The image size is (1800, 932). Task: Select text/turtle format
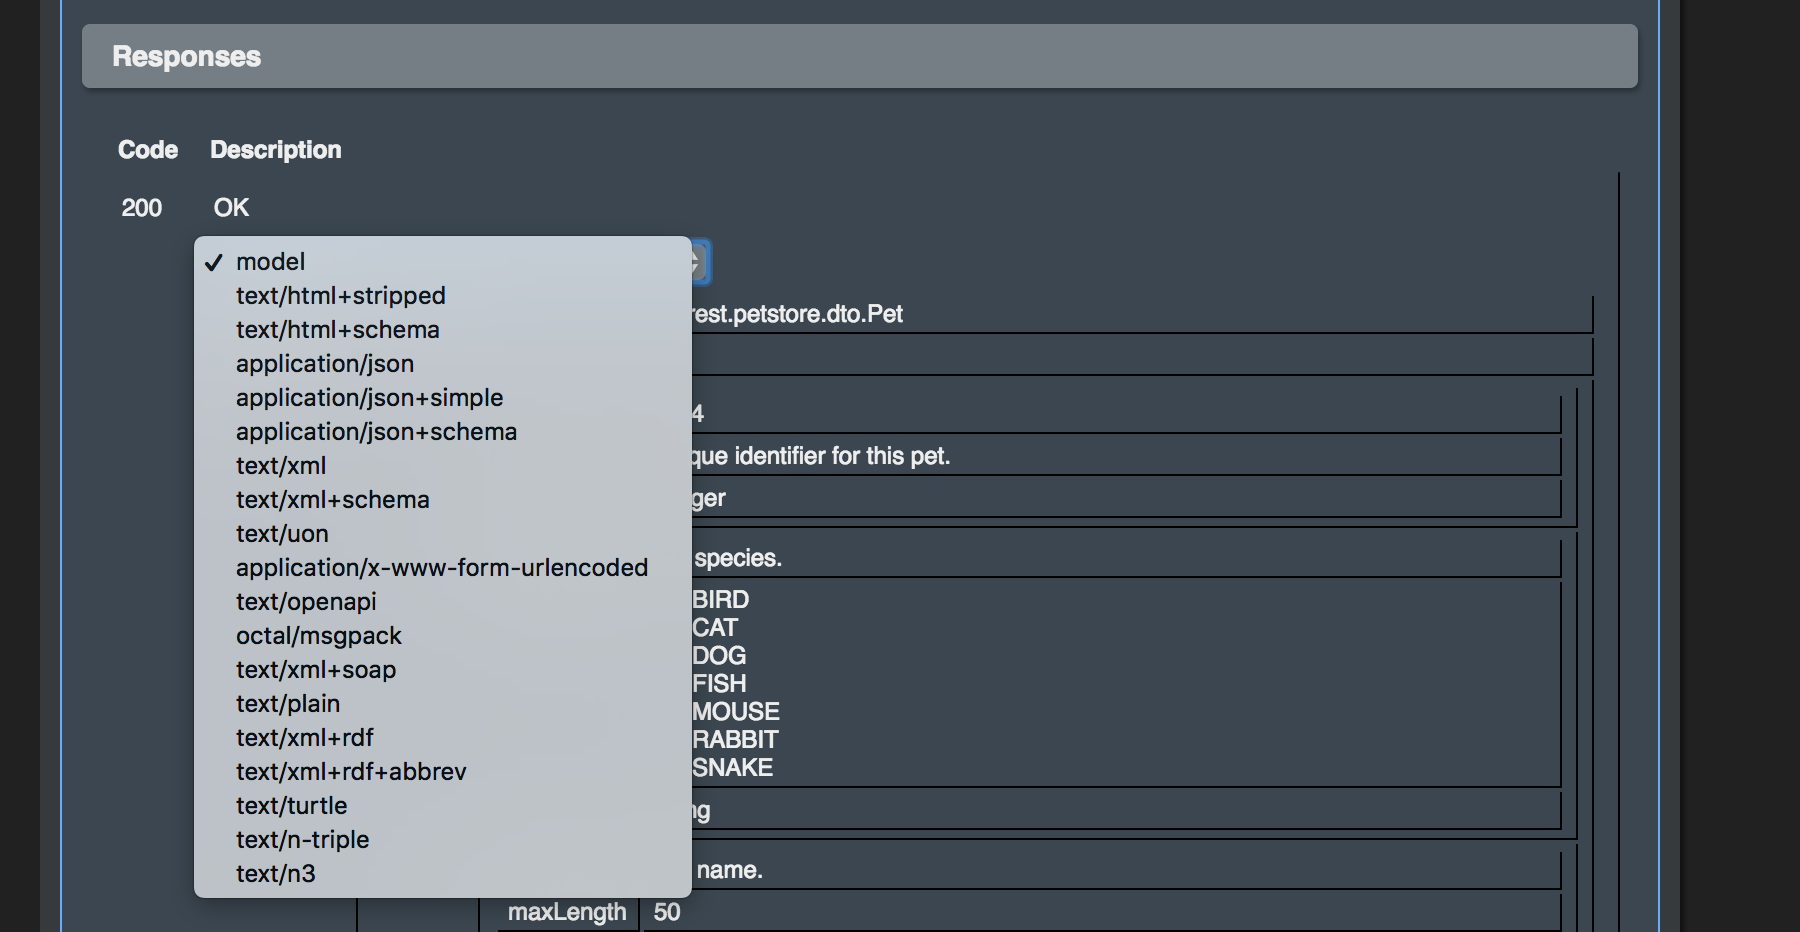(291, 806)
